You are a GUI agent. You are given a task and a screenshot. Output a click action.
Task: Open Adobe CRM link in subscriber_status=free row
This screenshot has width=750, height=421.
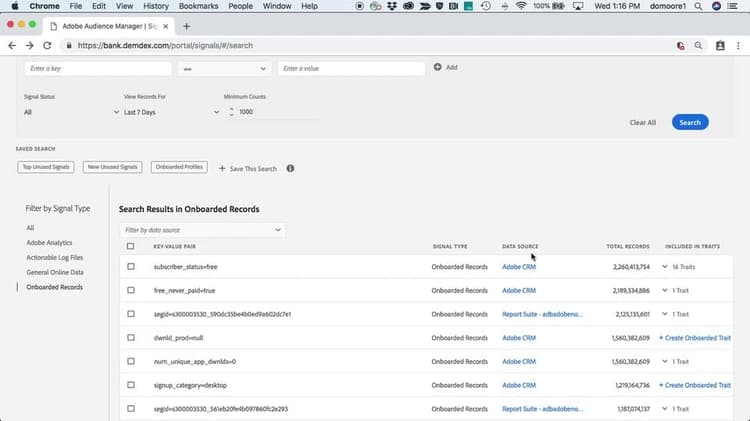point(519,266)
